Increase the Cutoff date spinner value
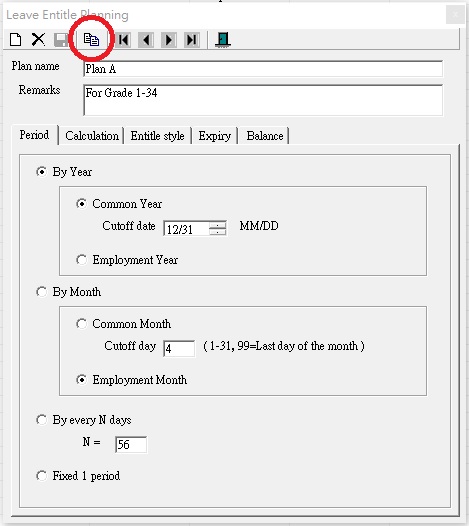This screenshot has height=526, width=469. click(x=217, y=225)
